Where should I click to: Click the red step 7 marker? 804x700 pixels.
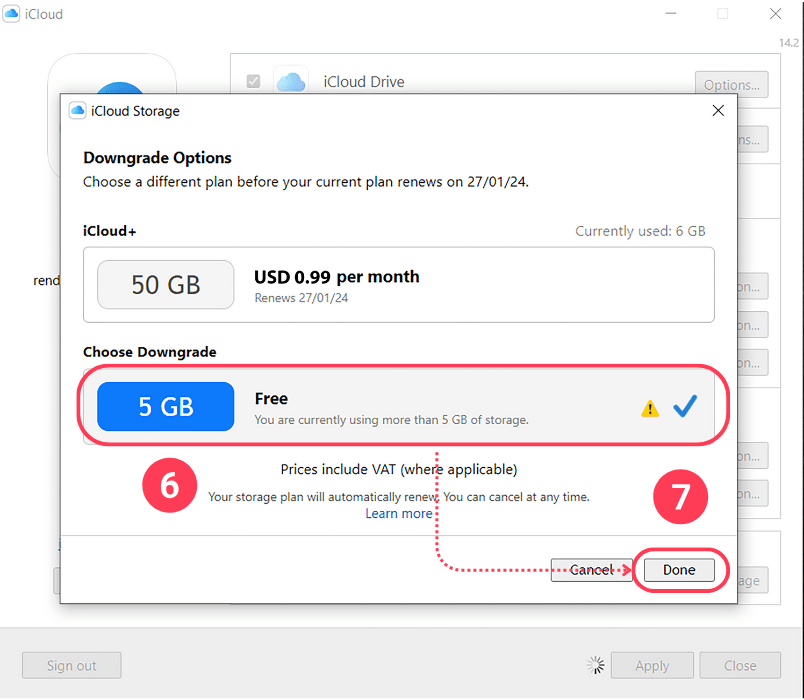point(680,496)
